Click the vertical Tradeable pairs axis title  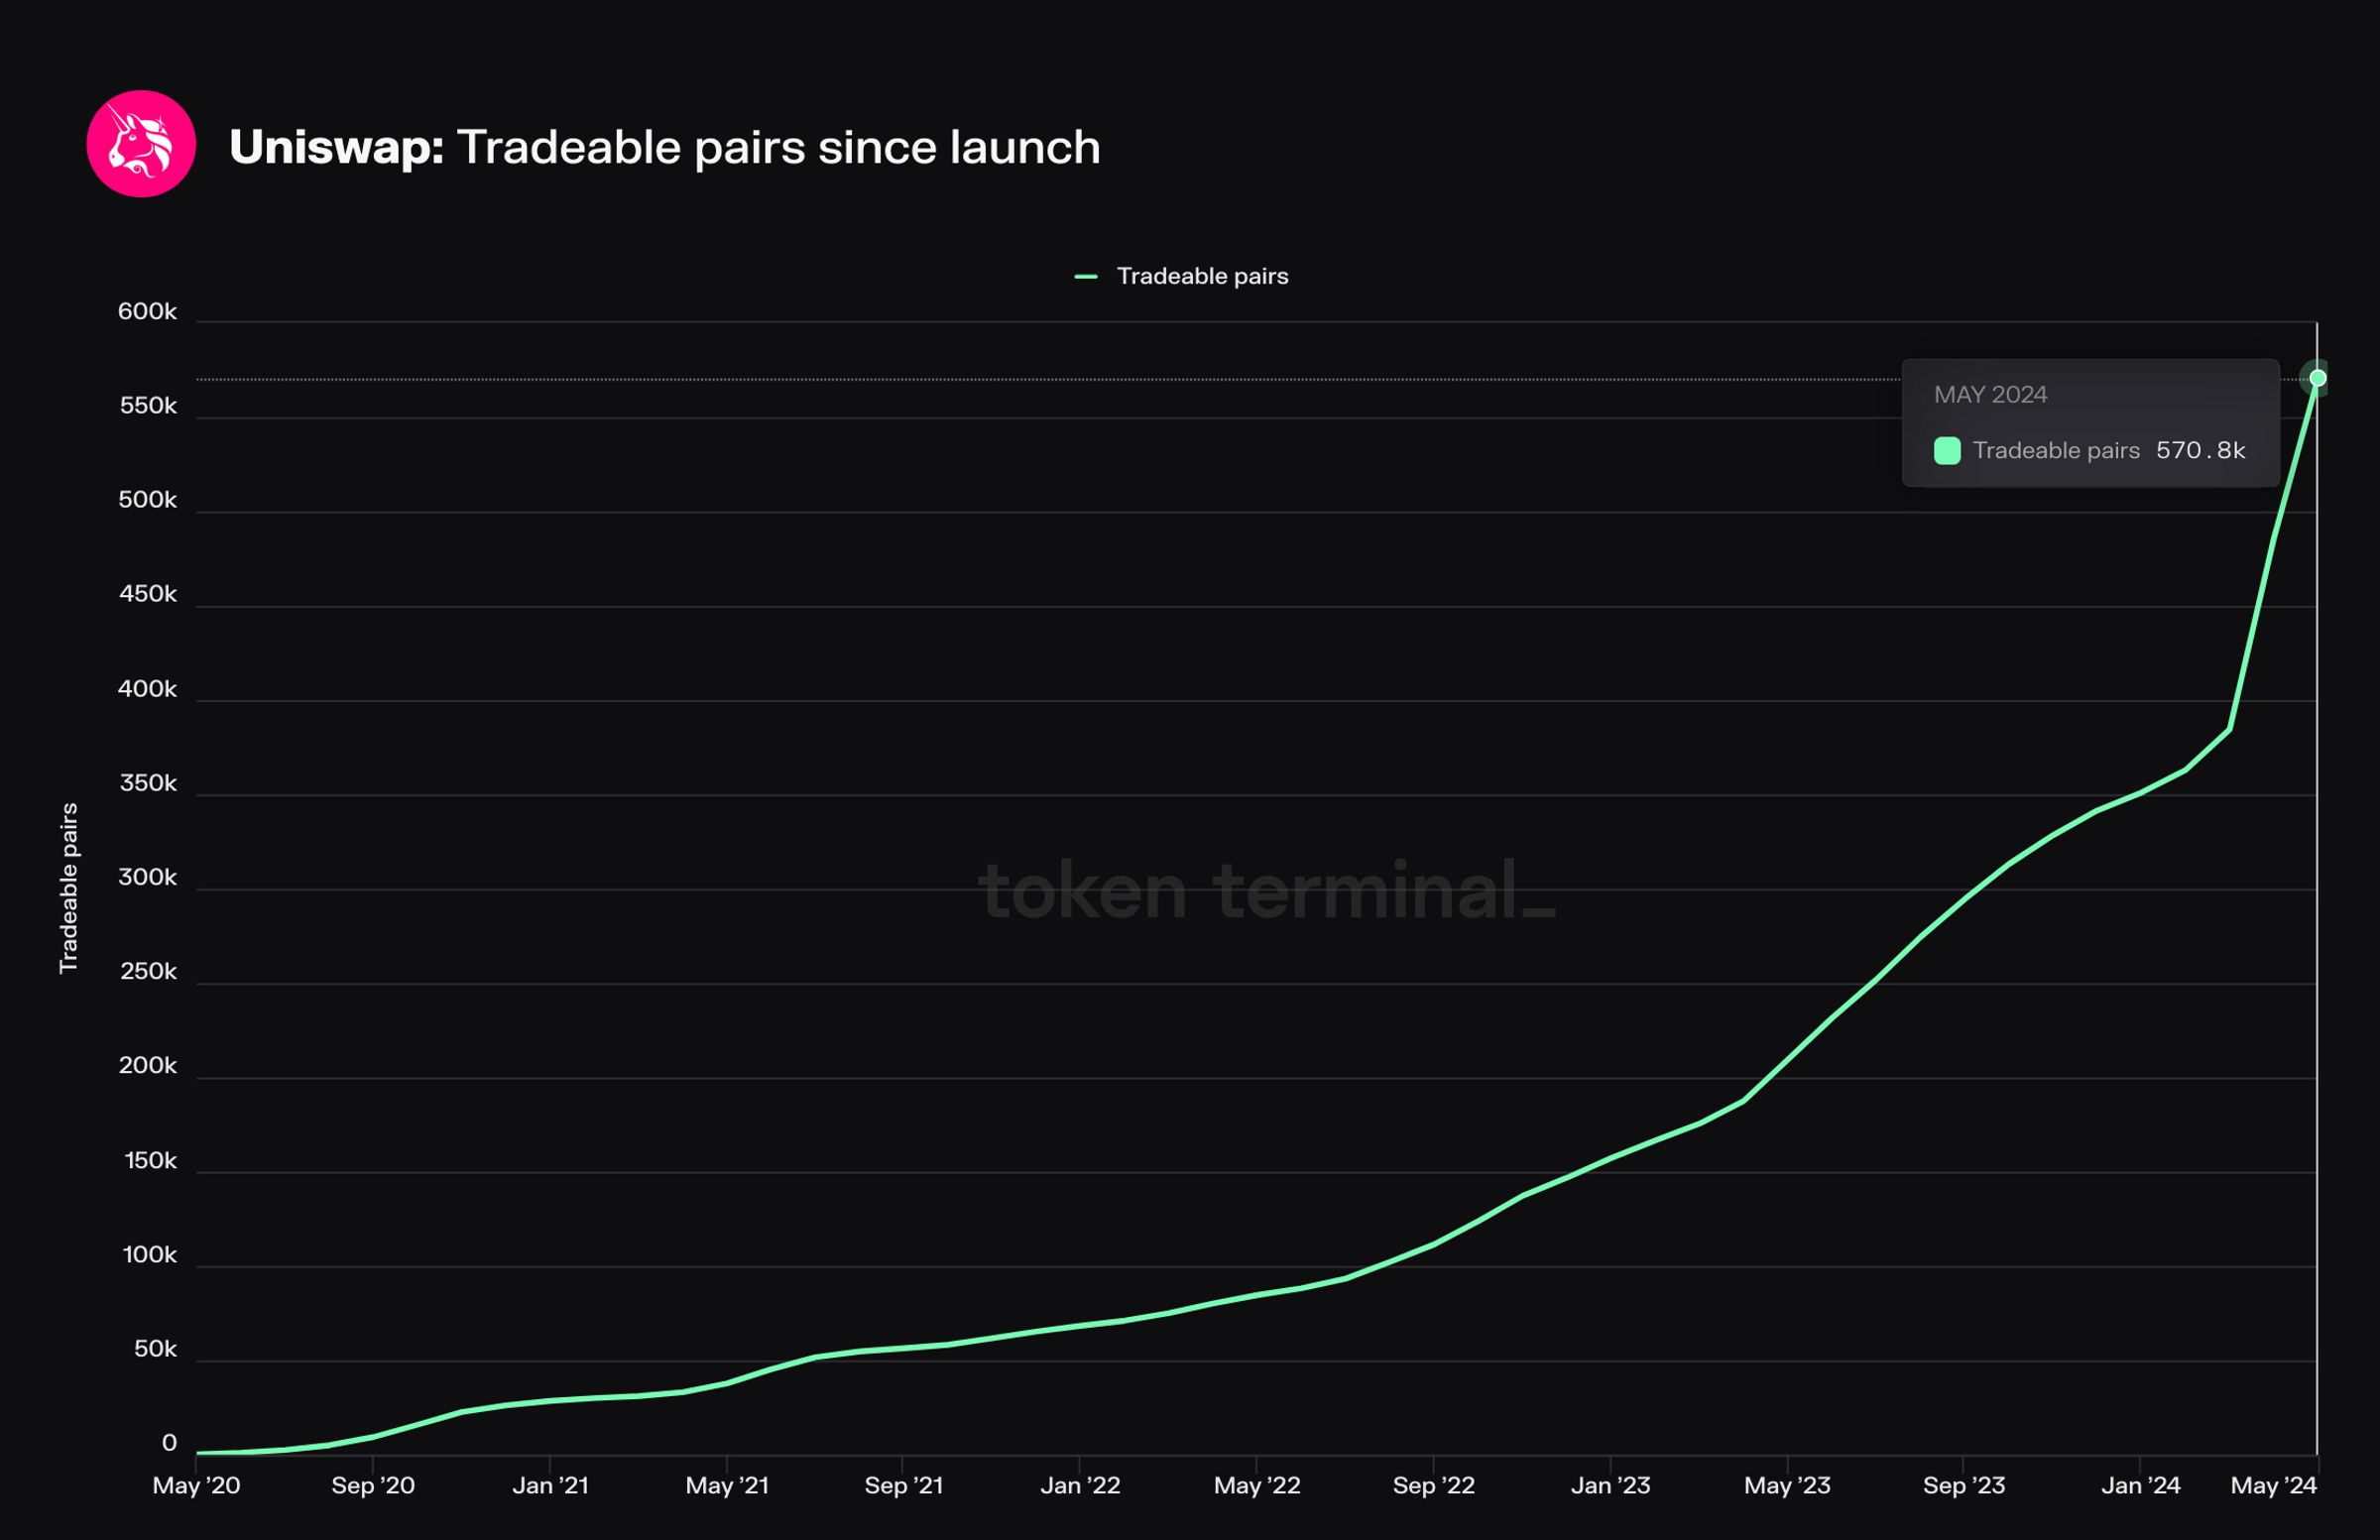(68, 887)
